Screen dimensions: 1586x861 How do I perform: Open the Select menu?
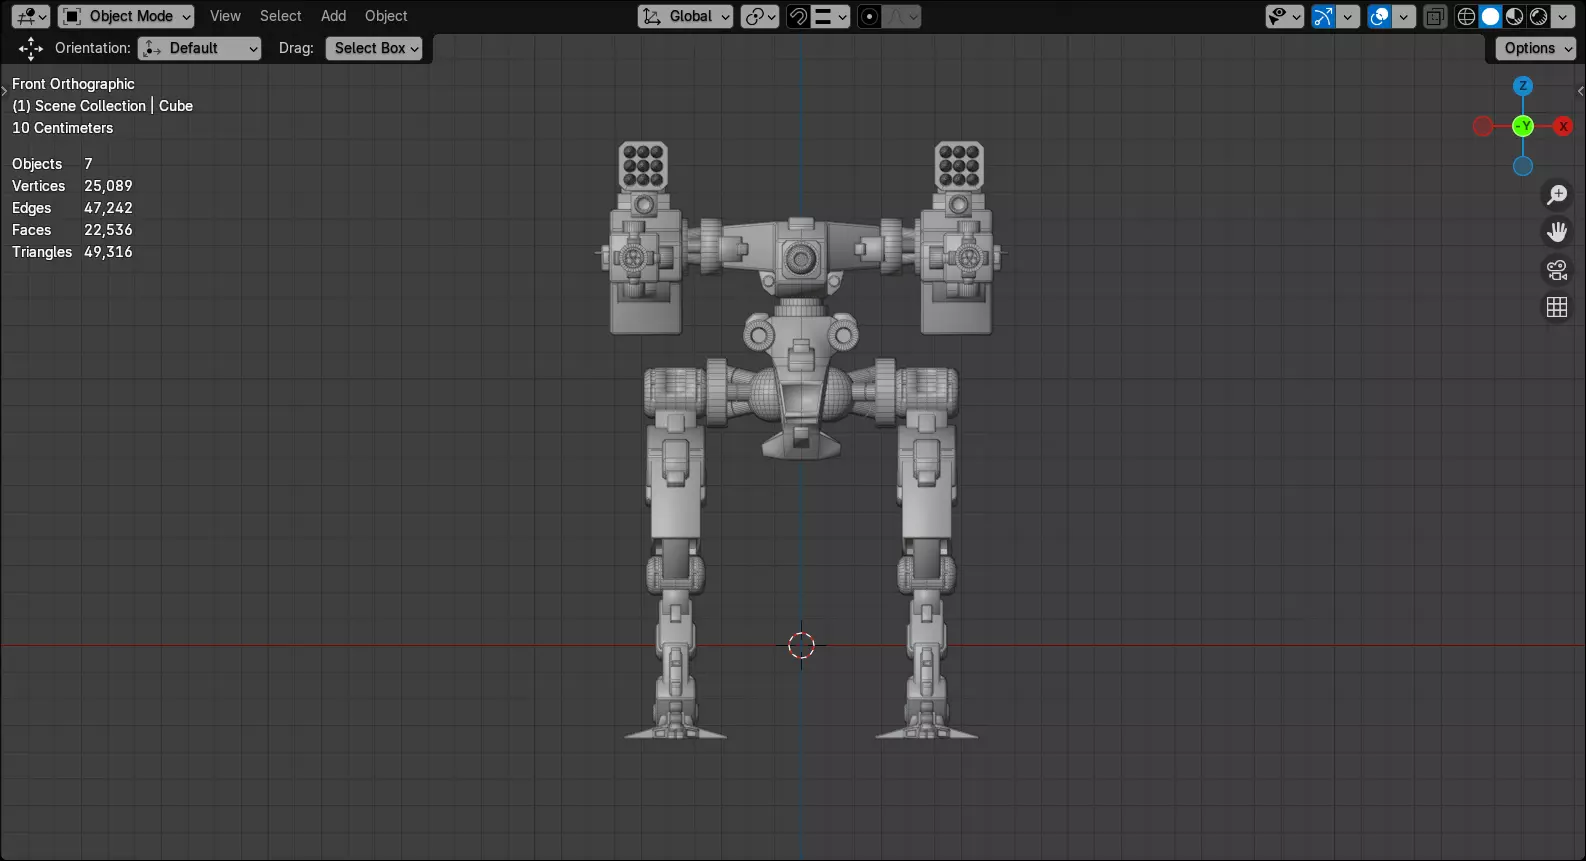click(x=280, y=16)
